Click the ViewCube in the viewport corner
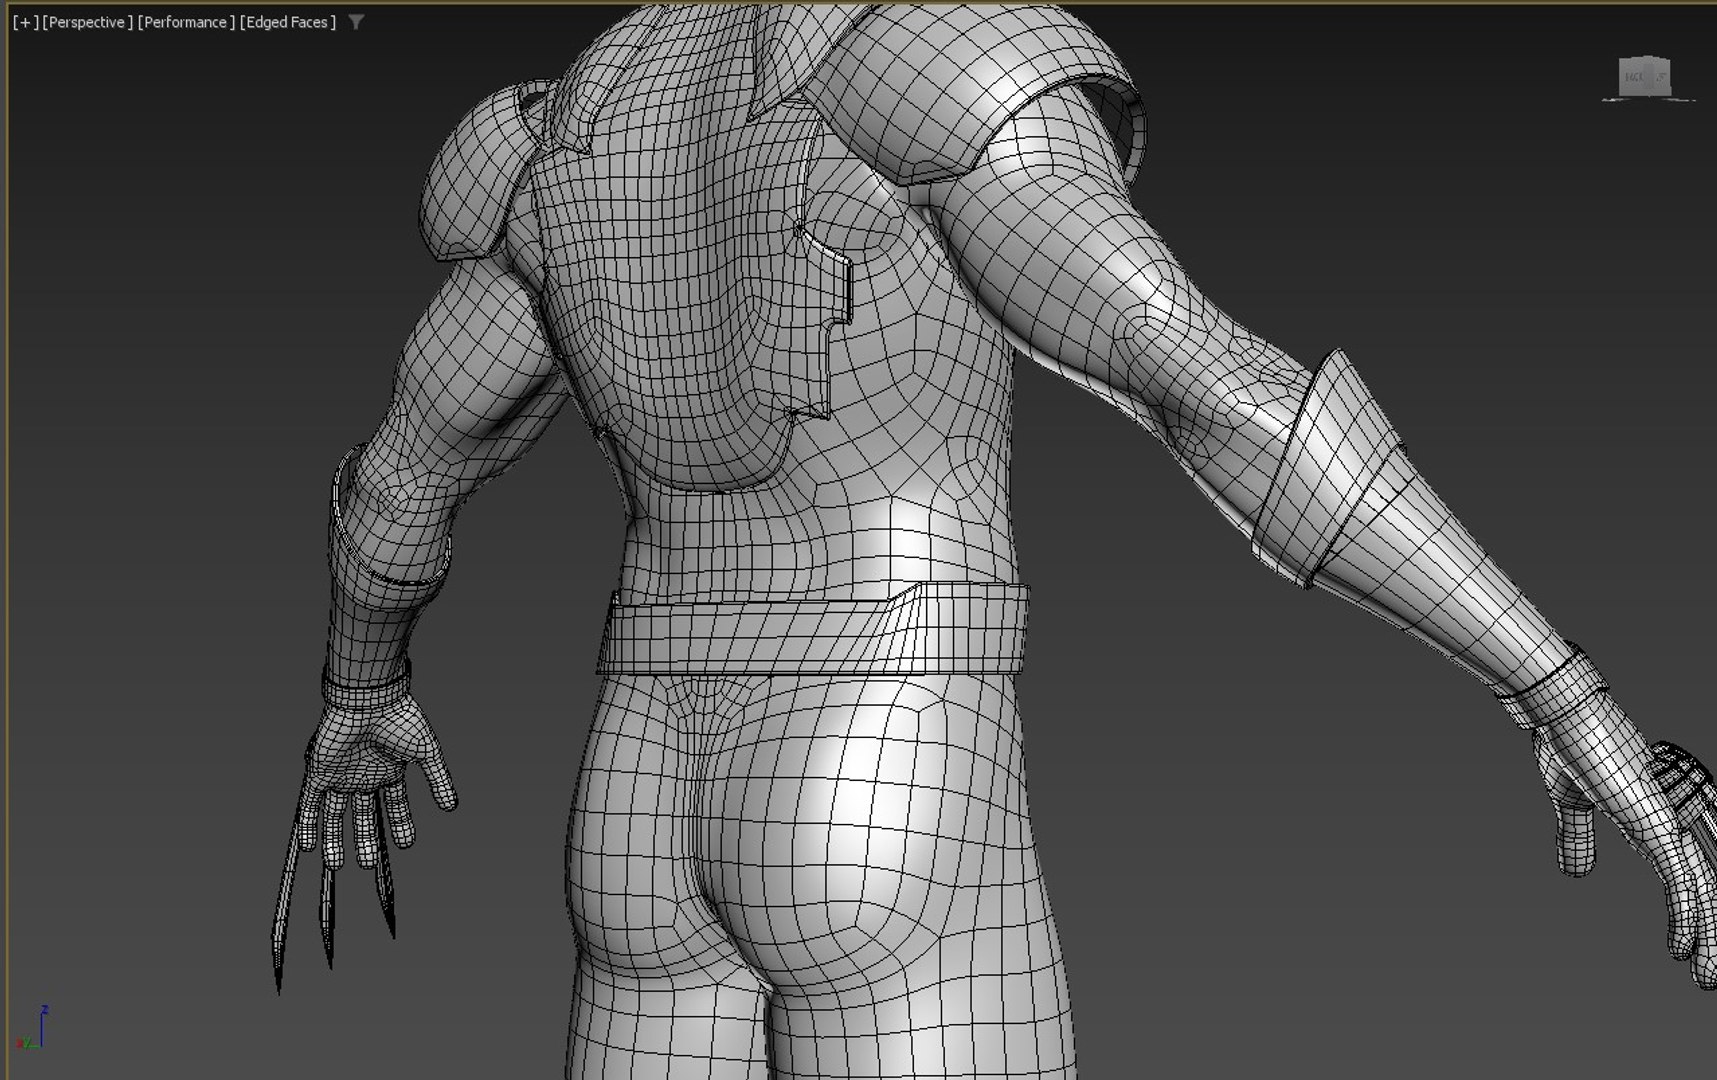 click(1645, 78)
